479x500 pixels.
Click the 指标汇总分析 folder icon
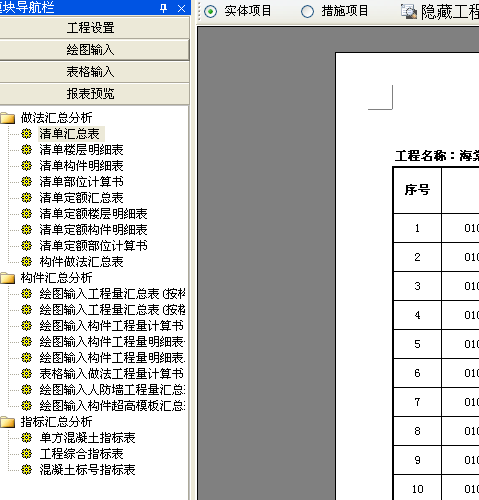pos(8,422)
